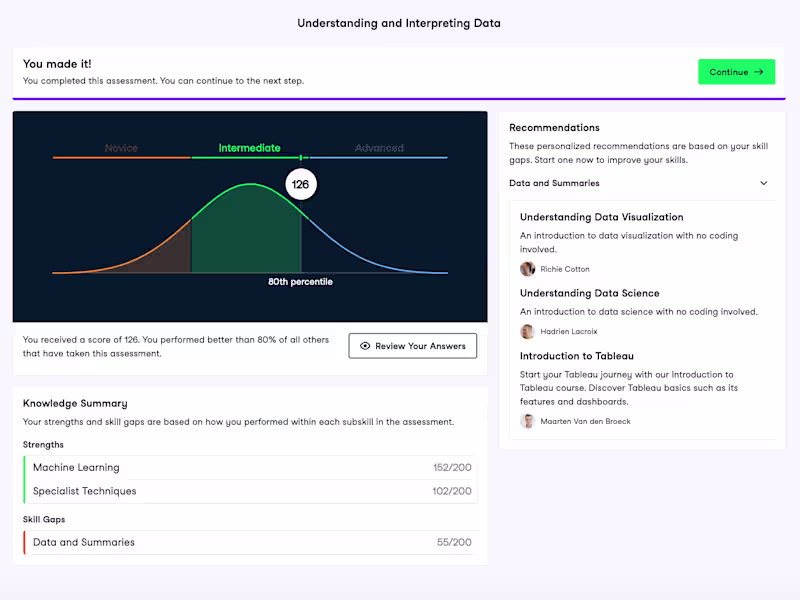The height and width of the screenshot is (600, 800).
Task: Select the Novice level label
Action: [121, 148]
